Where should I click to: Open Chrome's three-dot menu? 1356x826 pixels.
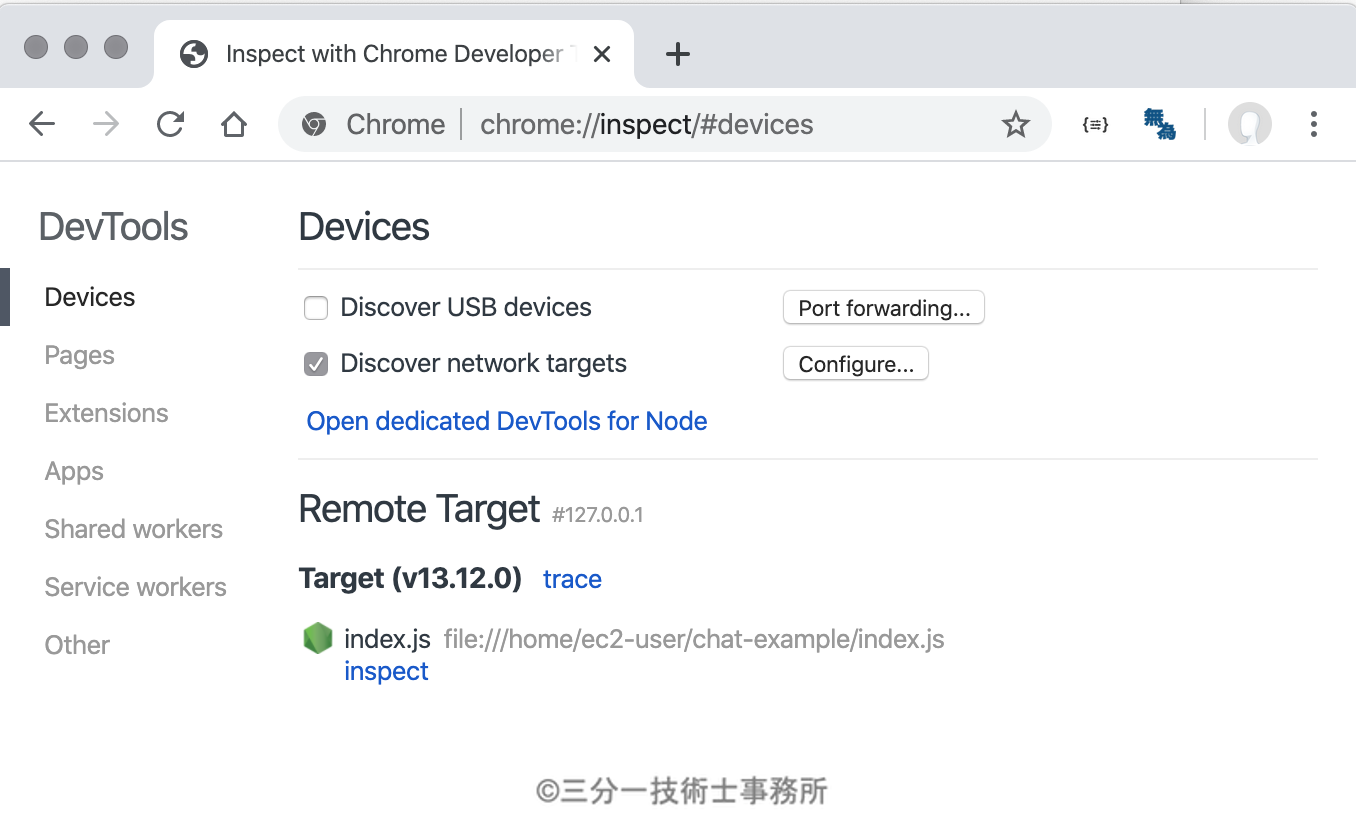(x=1314, y=124)
